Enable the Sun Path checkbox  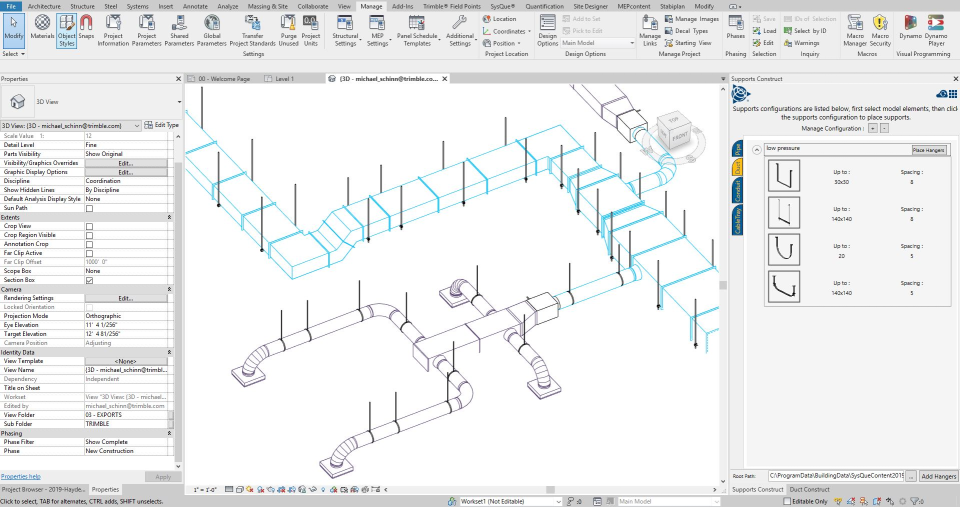[x=89, y=208]
